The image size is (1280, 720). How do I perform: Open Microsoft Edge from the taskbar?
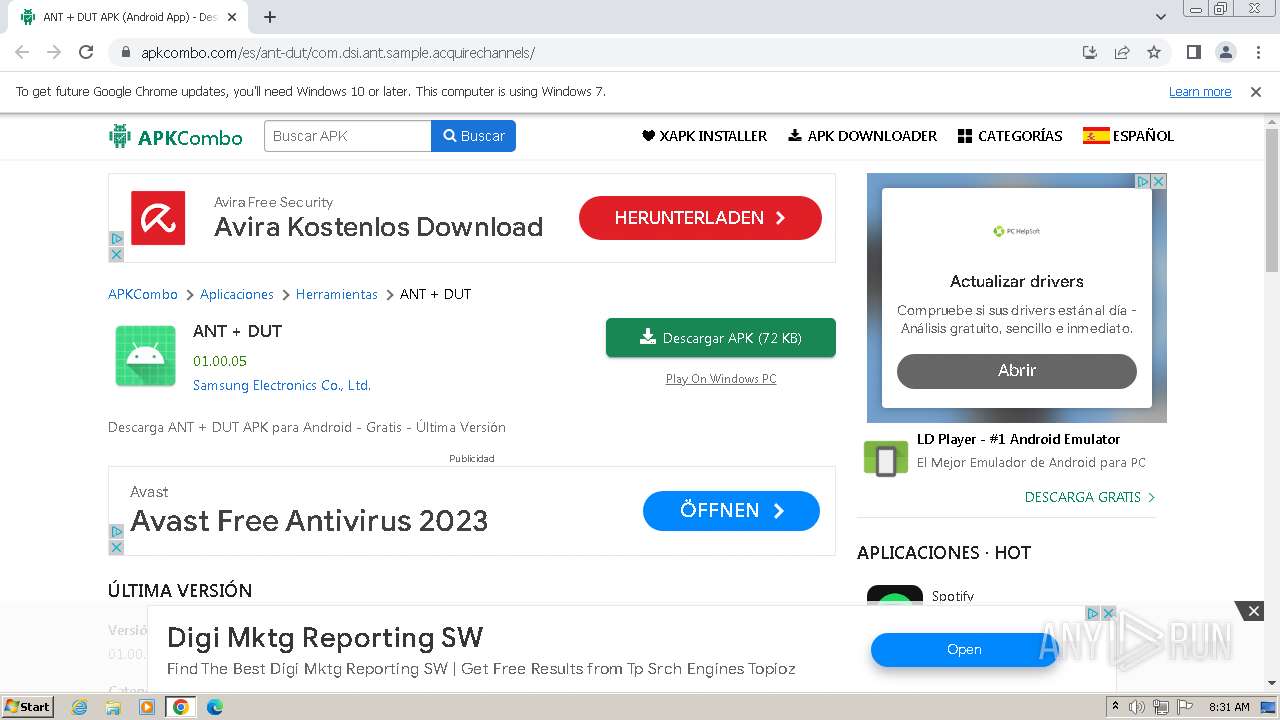[x=215, y=707]
